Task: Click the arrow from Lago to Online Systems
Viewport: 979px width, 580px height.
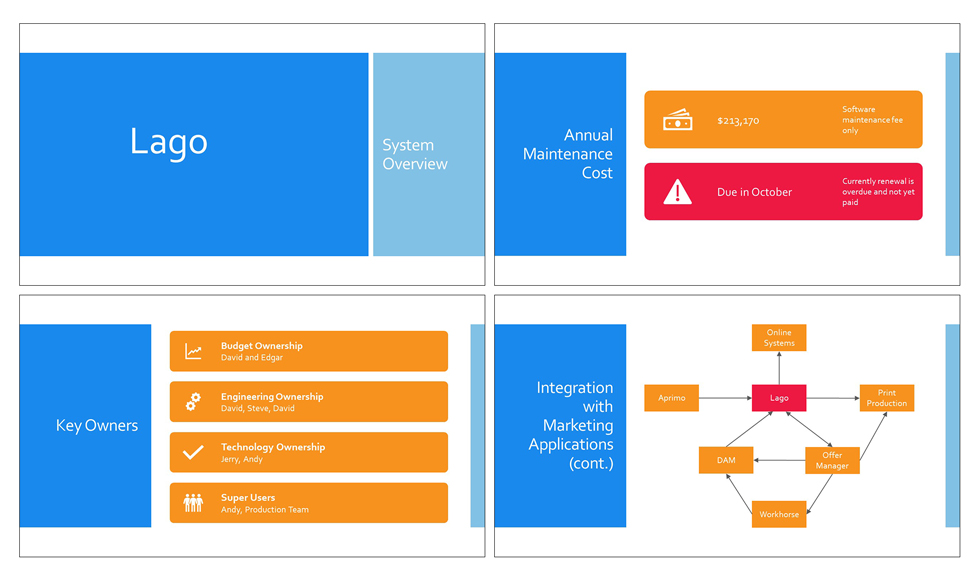Action: pos(779,368)
